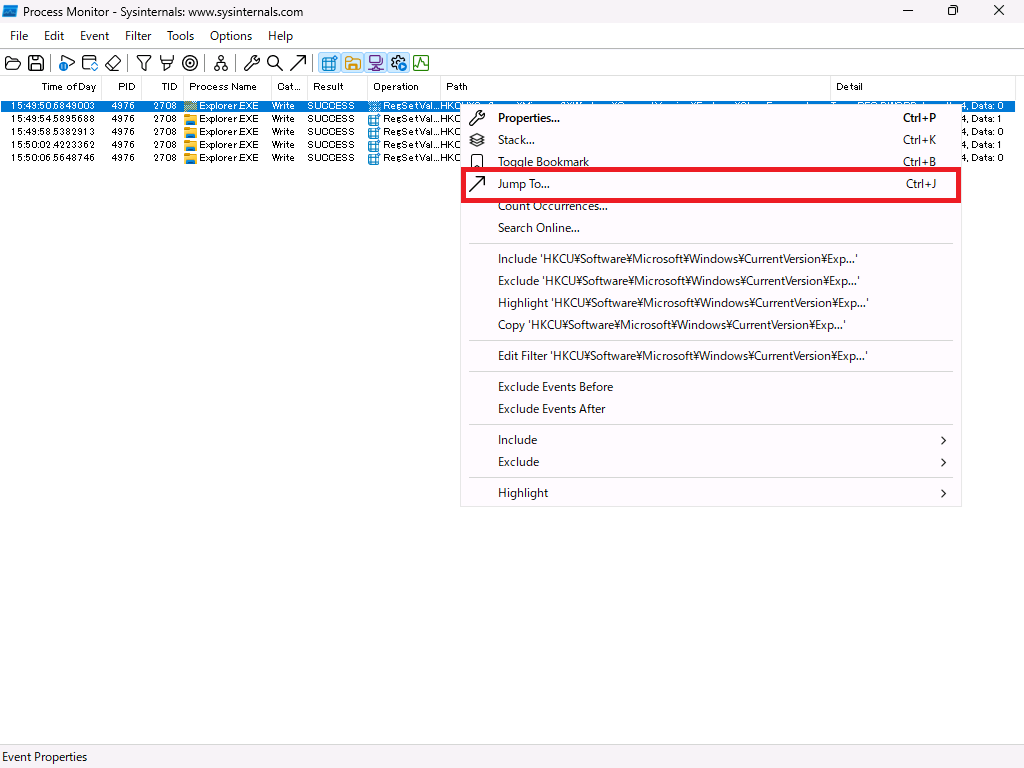Select Exclude Events Before
This screenshot has height=768, width=1024.
click(x=711, y=387)
